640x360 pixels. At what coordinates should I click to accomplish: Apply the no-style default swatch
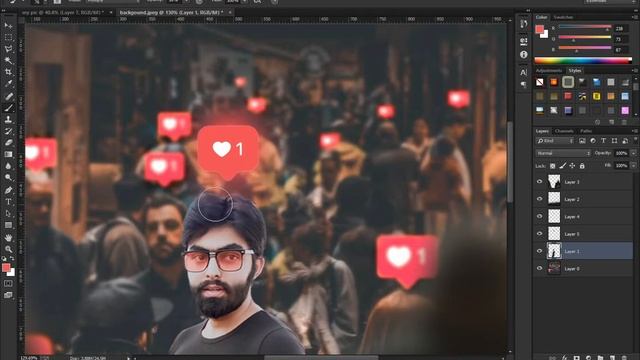(540, 82)
